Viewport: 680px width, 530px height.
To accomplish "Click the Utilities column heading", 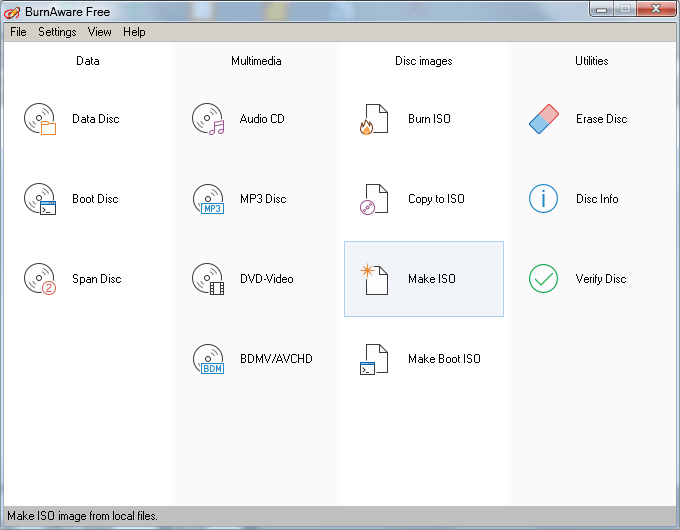I will (592, 61).
